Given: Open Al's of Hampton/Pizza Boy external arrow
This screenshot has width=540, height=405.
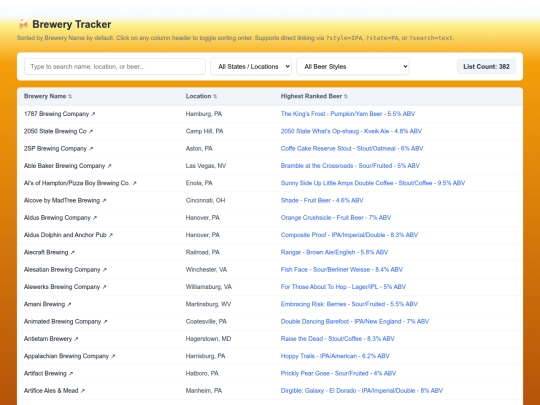Looking at the screenshot, I should point(135,183).
